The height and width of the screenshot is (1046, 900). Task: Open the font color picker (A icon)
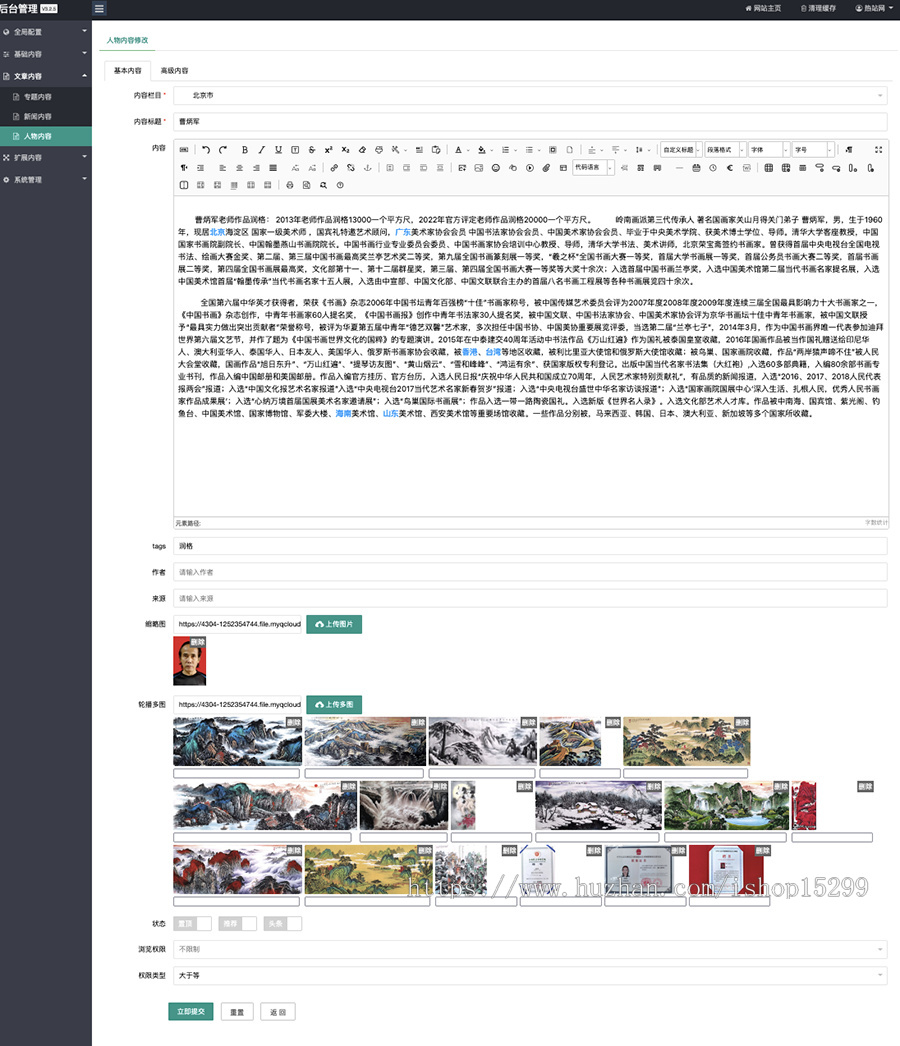[458, 150]
